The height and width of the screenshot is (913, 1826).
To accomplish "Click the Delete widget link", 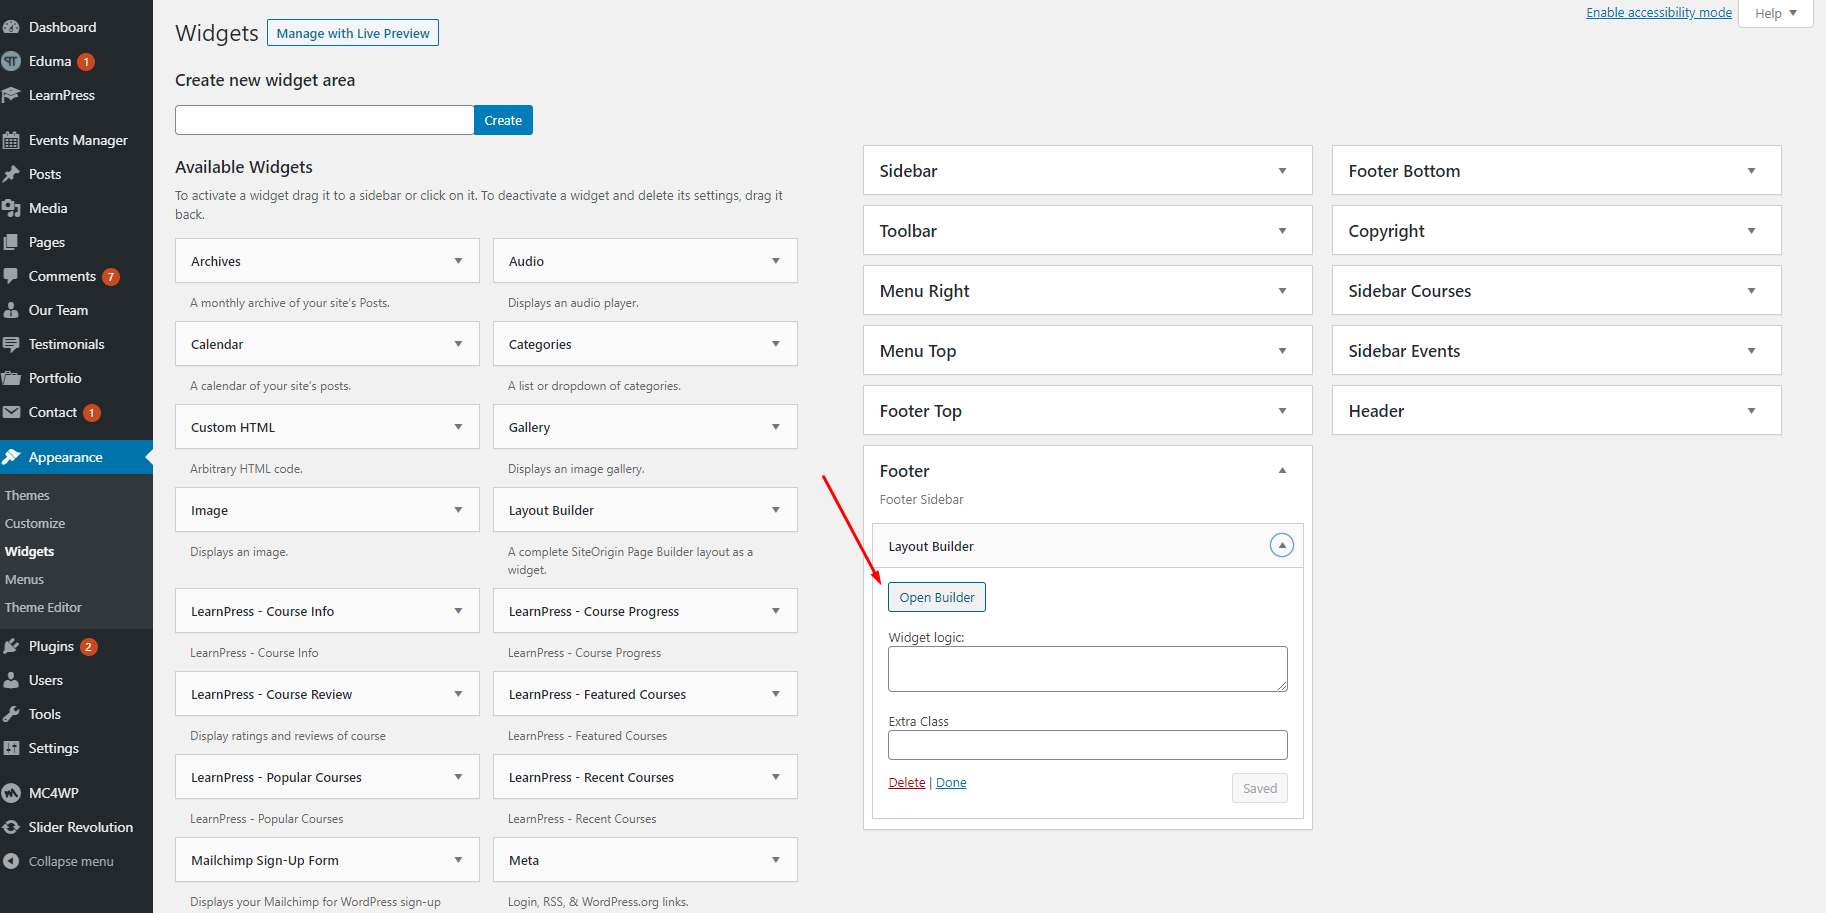I will (x=907, y=783).
